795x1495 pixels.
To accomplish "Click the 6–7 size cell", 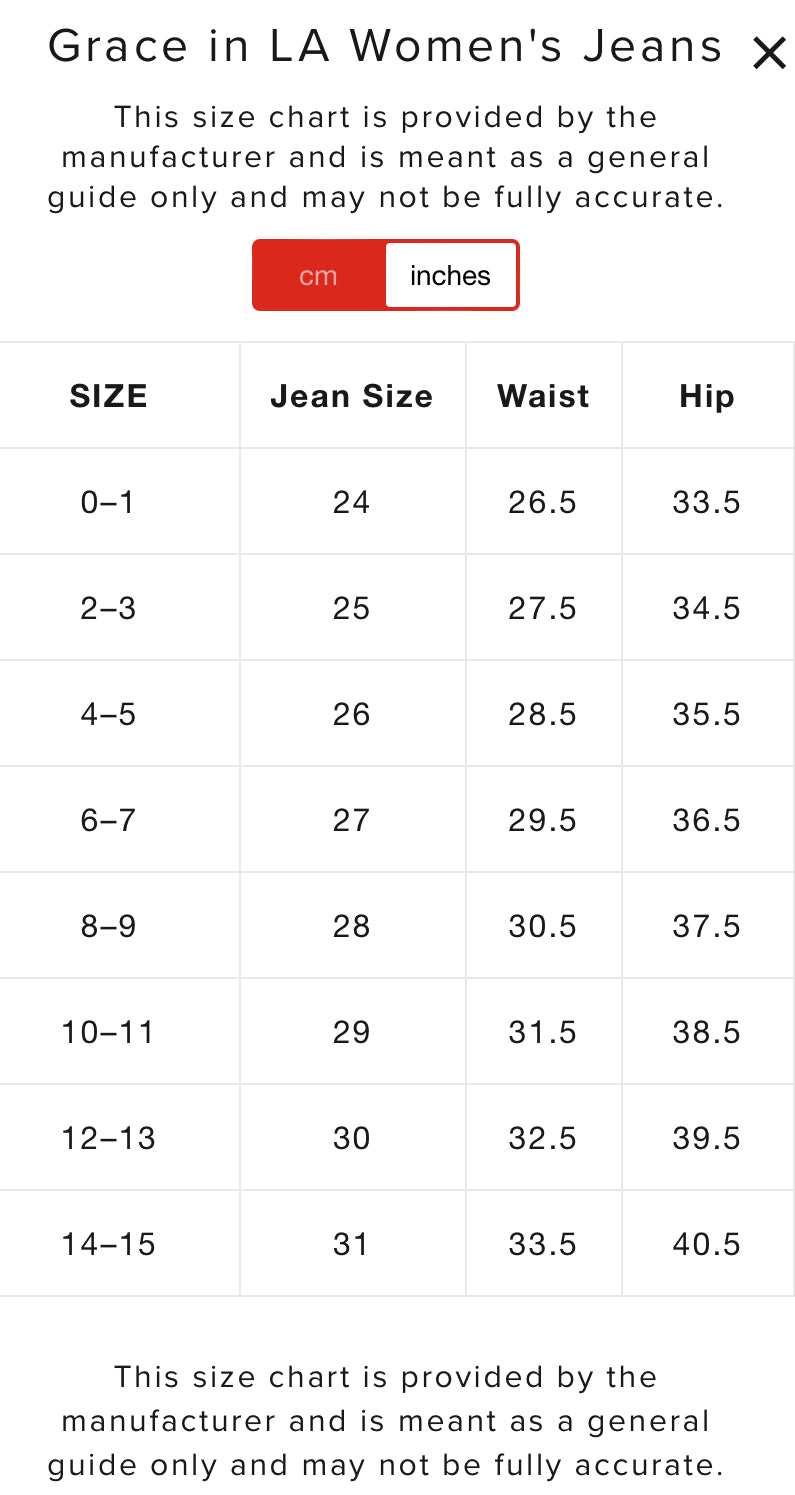I will (x=108, y=820).
